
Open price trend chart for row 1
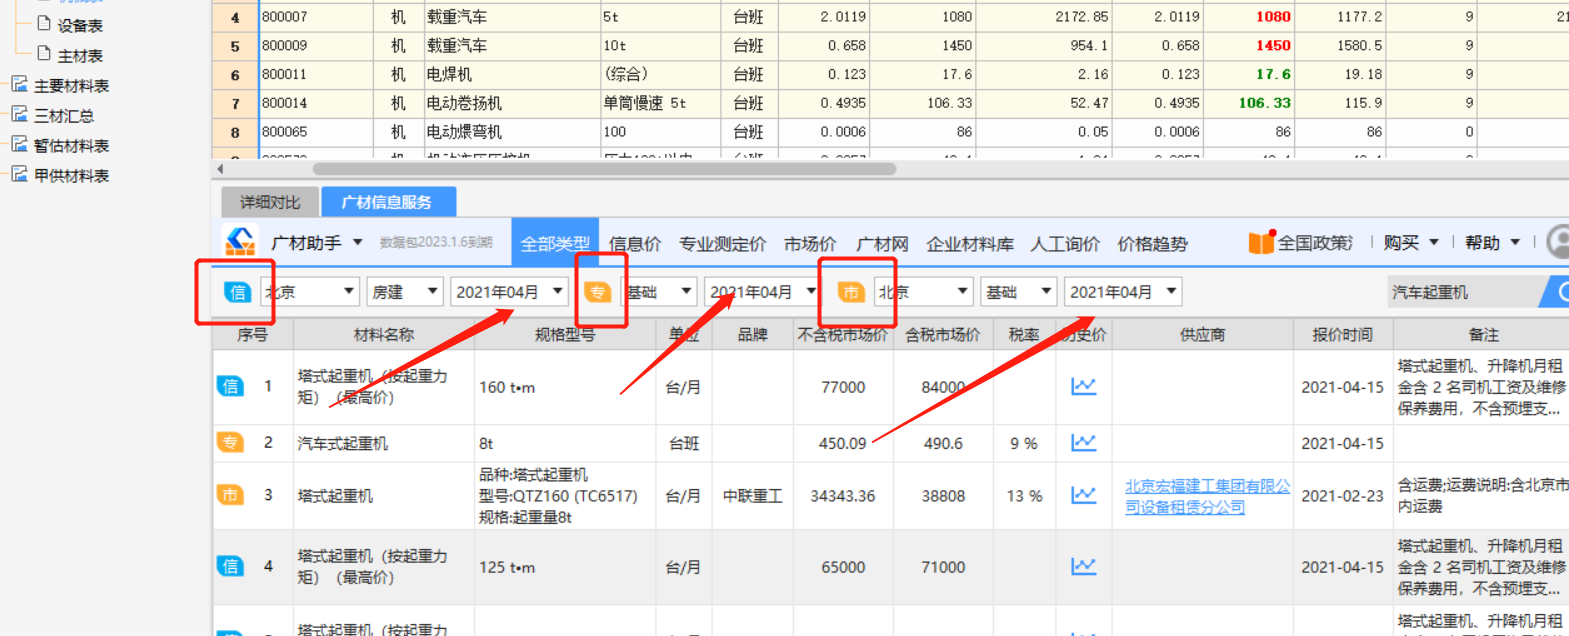tap(1084, 387)
